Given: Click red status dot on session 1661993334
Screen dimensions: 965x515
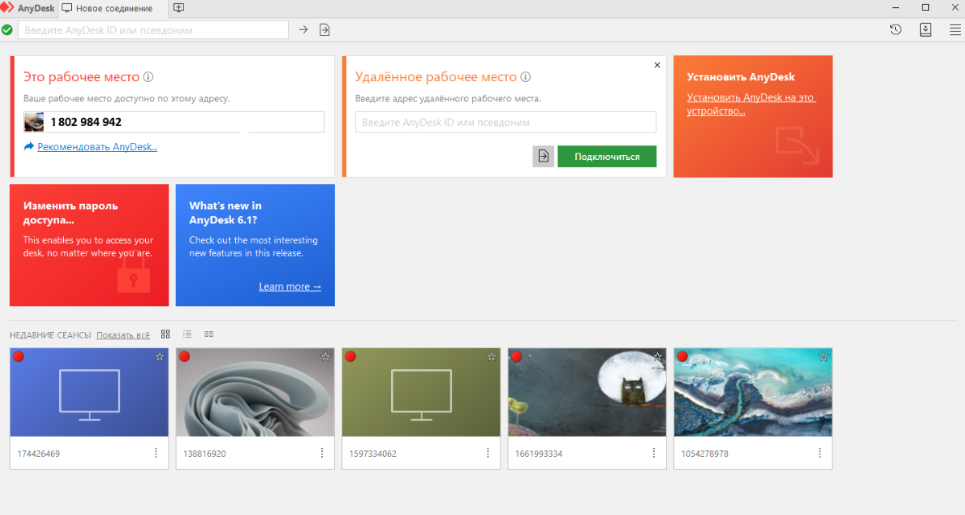Looking at the screenshot, I should point(516,356).
